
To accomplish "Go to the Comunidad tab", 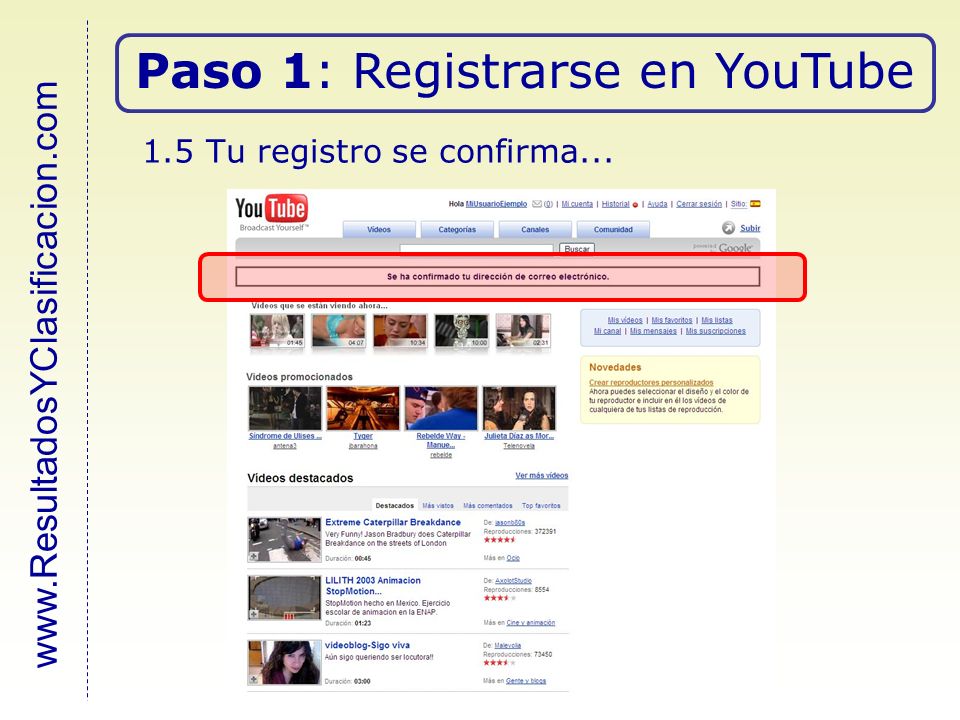I will [x=613, y=230].
